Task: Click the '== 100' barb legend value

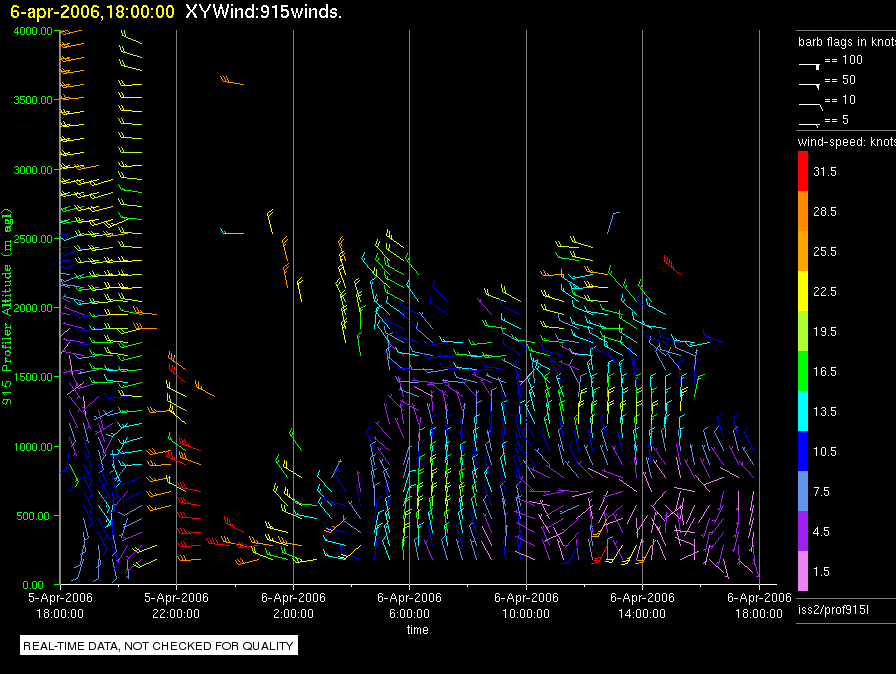Action: pyautogui.click(x=843, y=59)
